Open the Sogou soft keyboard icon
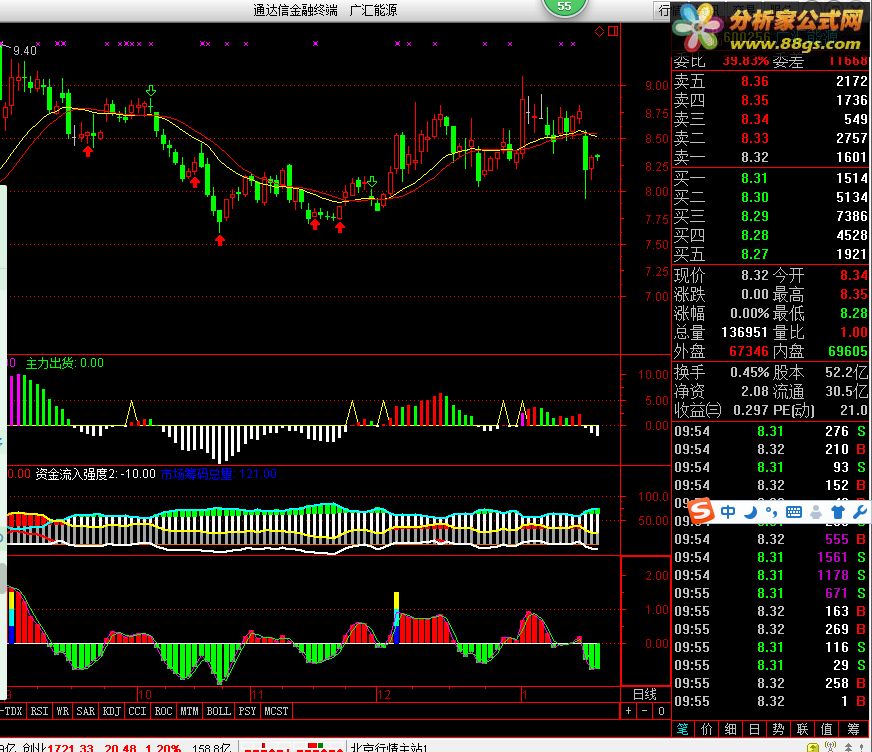Screen dimensions: 872x752 click(794, 512)
